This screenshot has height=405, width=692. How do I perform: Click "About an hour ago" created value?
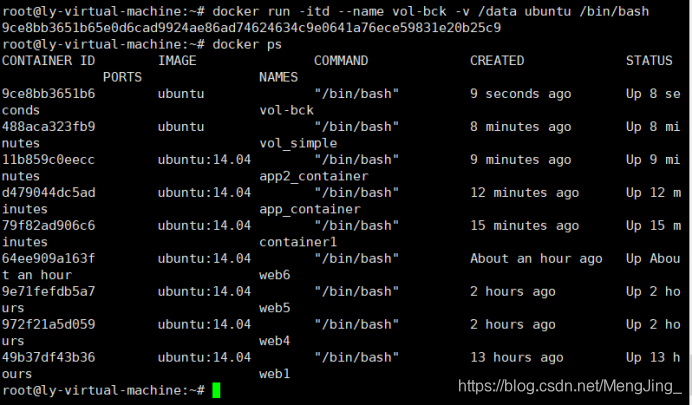[536, 259]
